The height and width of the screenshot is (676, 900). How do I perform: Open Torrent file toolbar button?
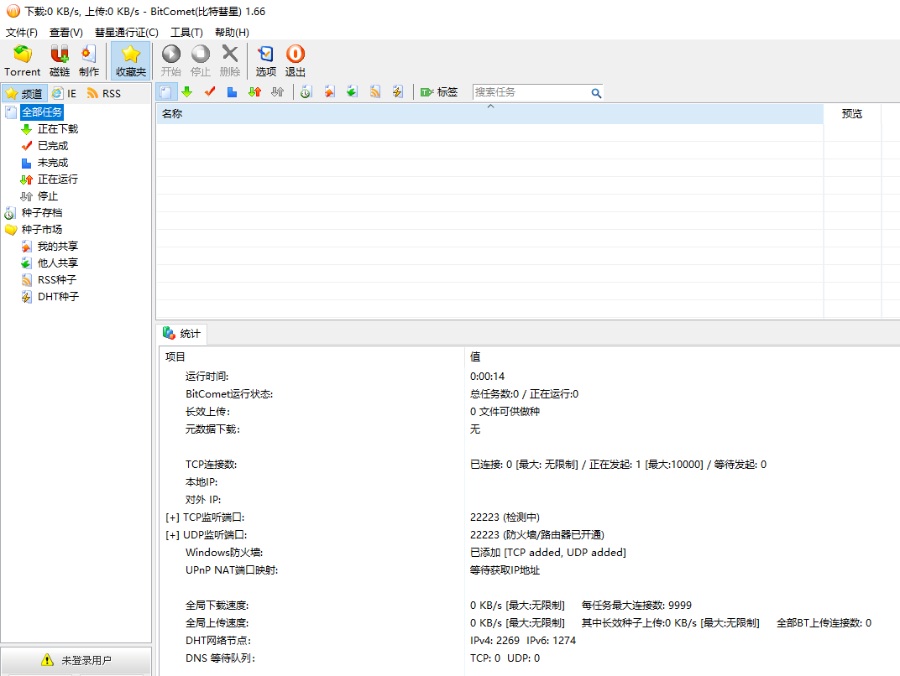pos(22,60)
